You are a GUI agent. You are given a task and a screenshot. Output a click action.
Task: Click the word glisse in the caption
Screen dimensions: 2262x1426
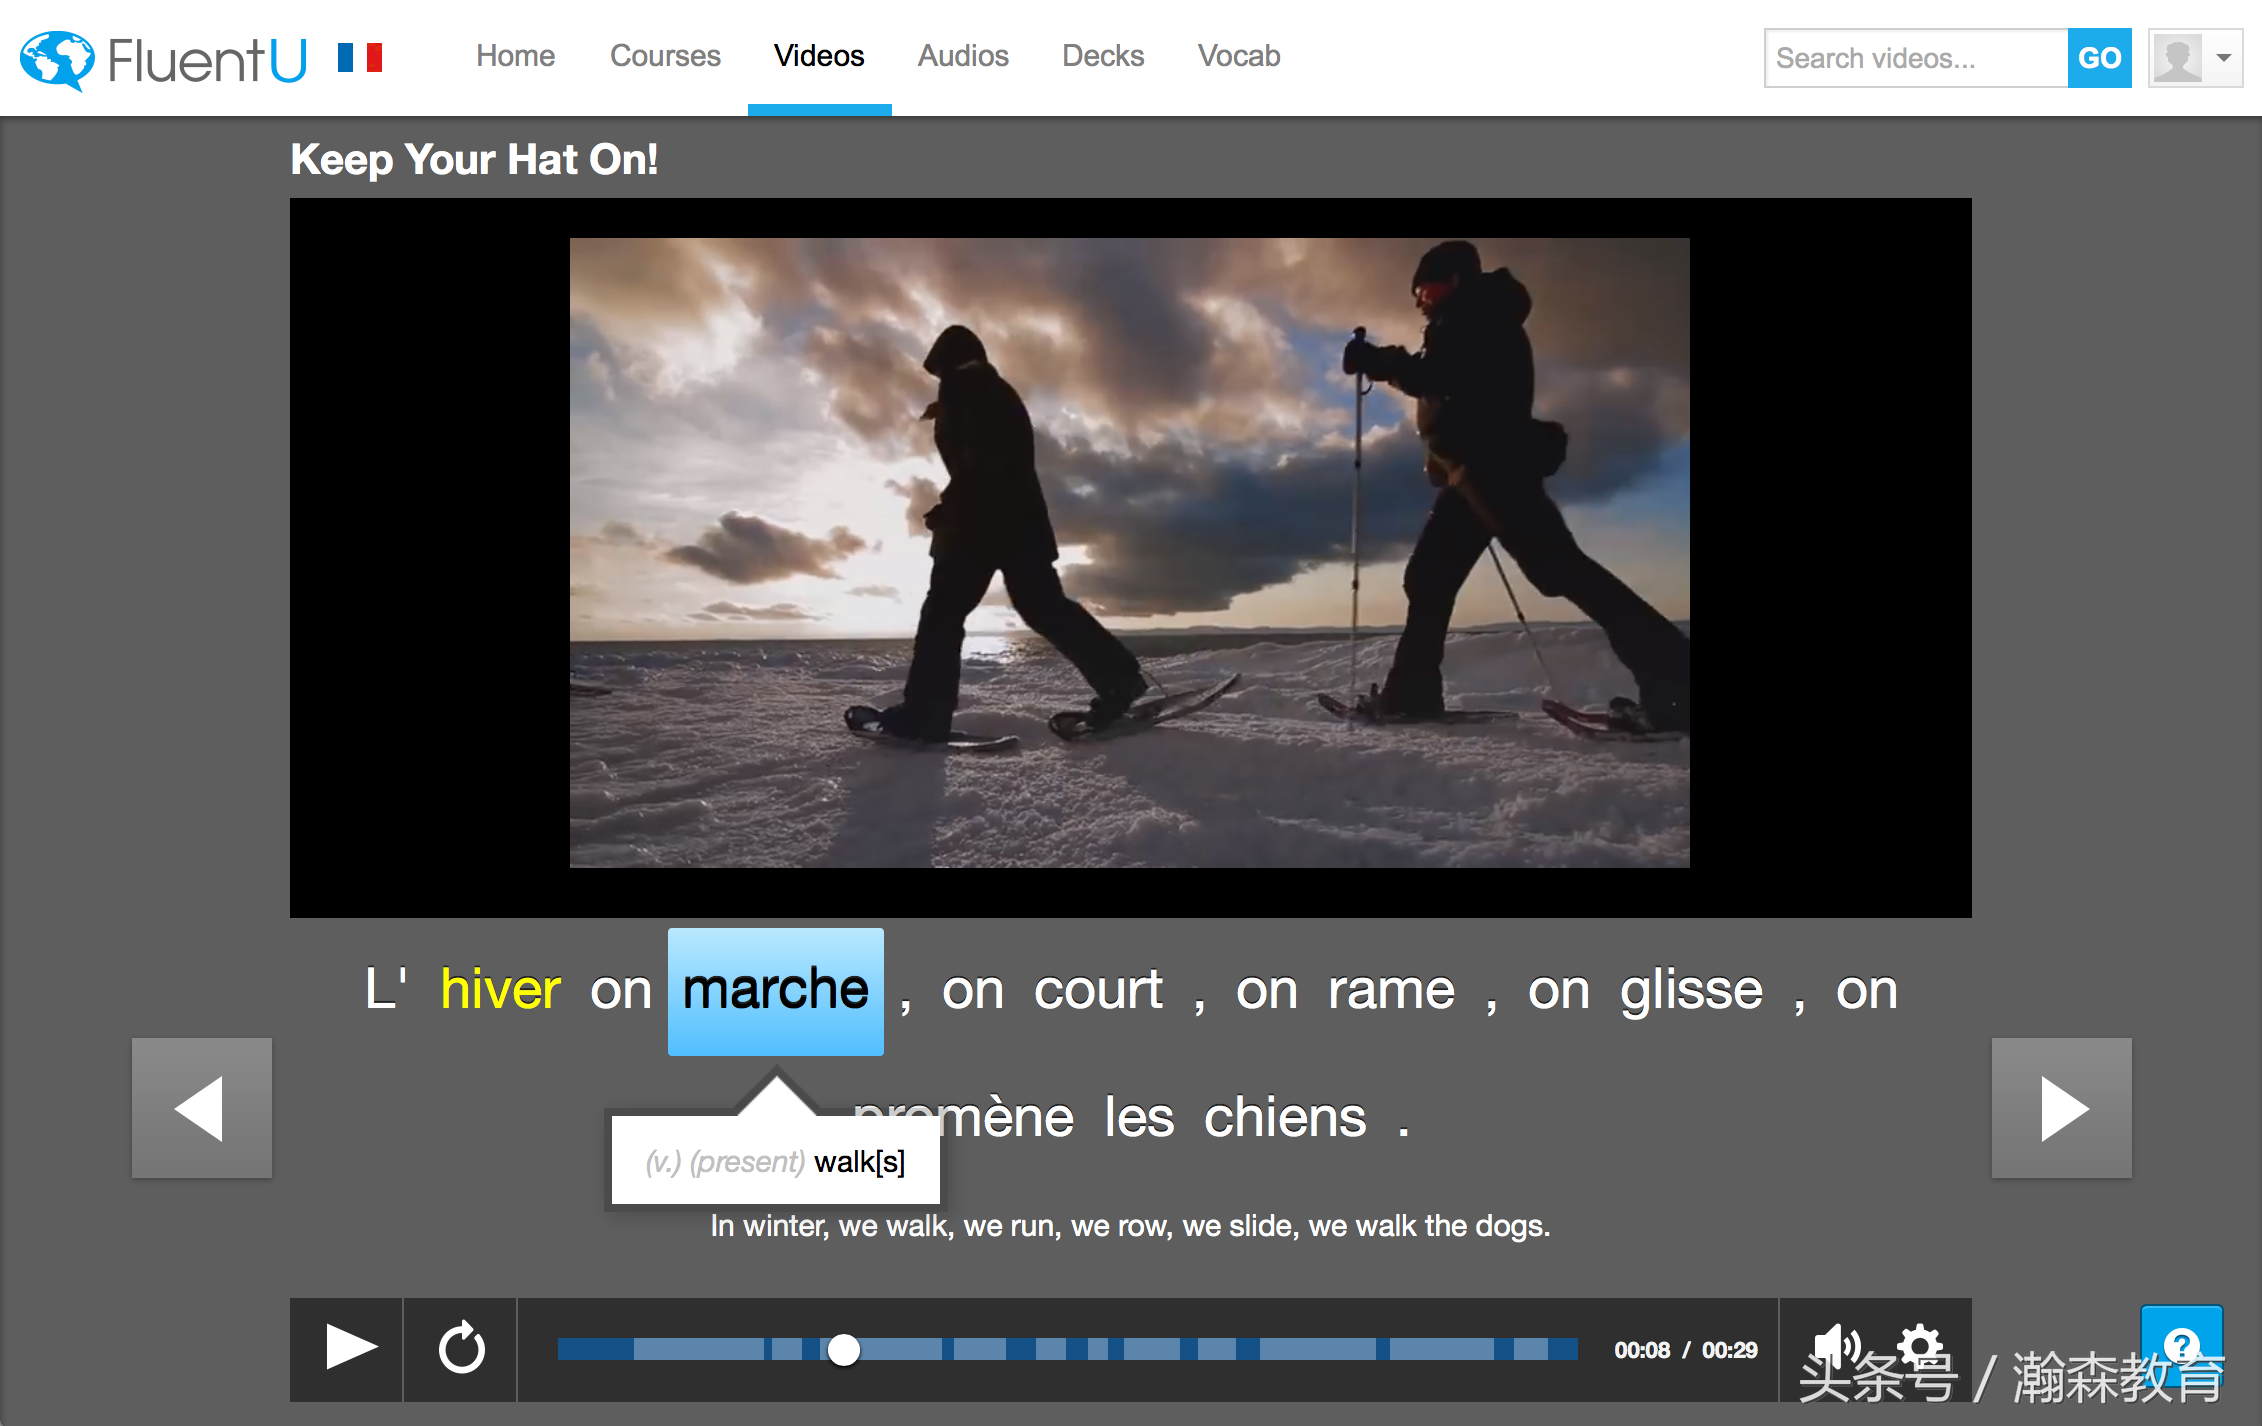coord(1691,990)
